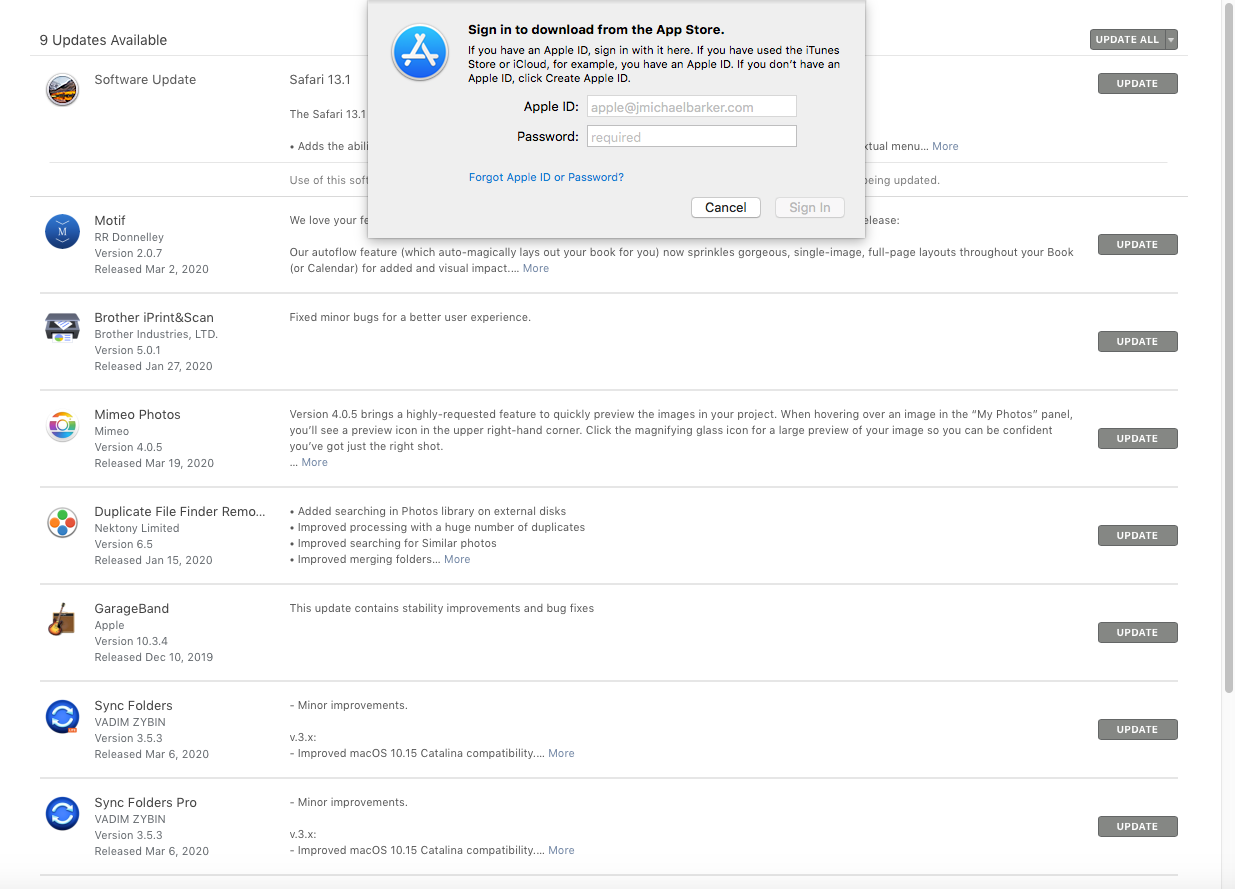
Task: Update the GarageBand app
Action: [x=1137, y=632]
